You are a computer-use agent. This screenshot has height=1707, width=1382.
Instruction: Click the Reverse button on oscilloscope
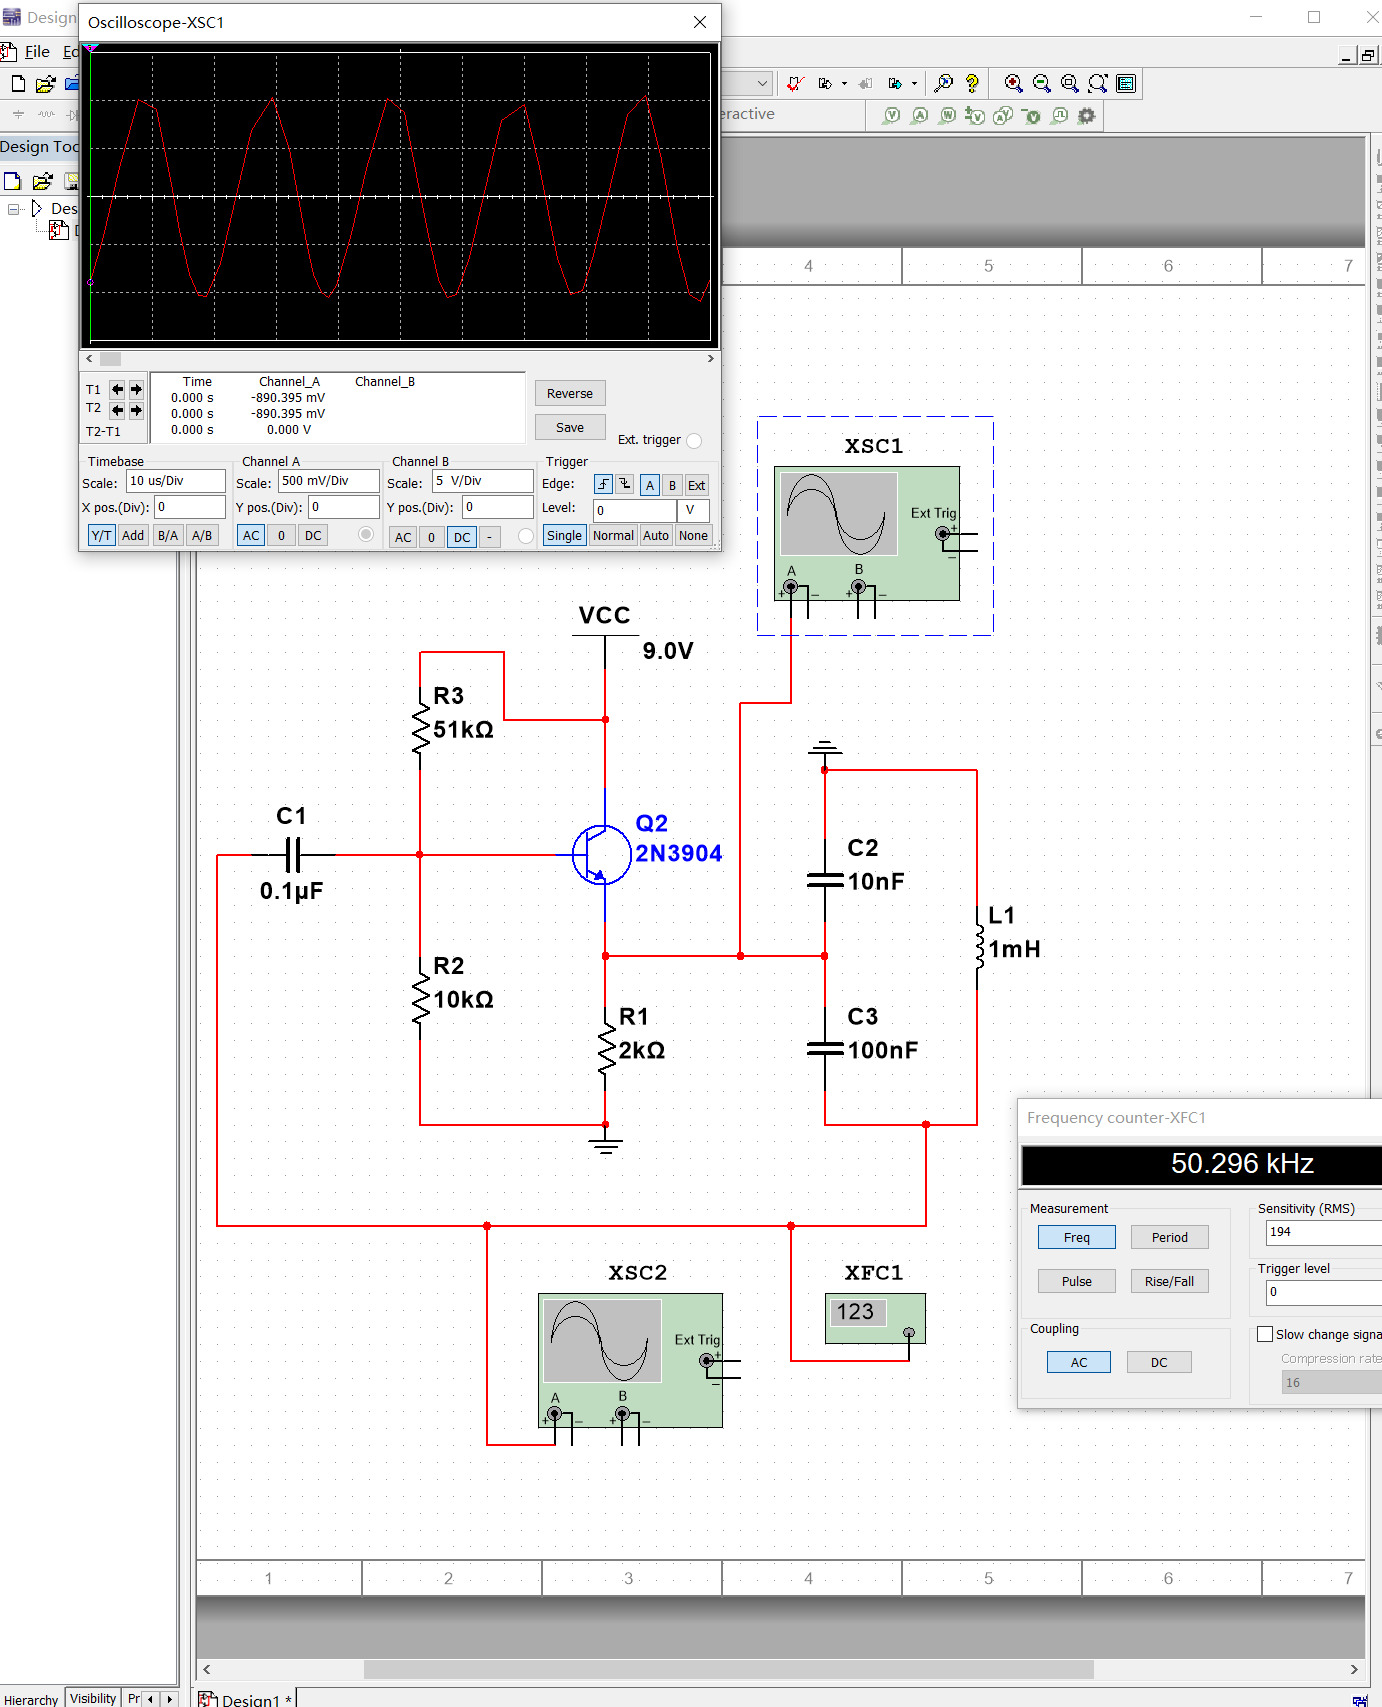tap(570, 393)
